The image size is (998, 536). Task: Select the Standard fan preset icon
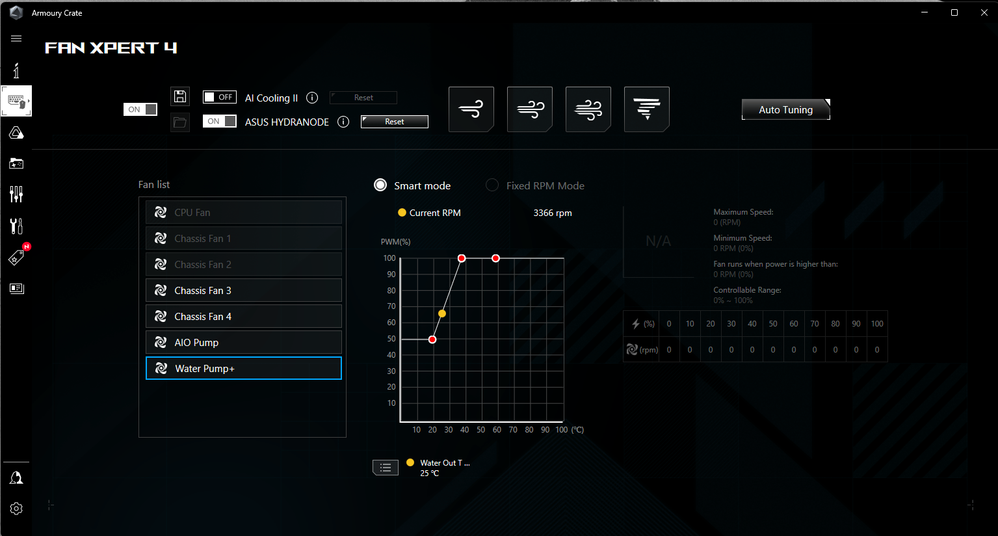(x=530, y=109)
